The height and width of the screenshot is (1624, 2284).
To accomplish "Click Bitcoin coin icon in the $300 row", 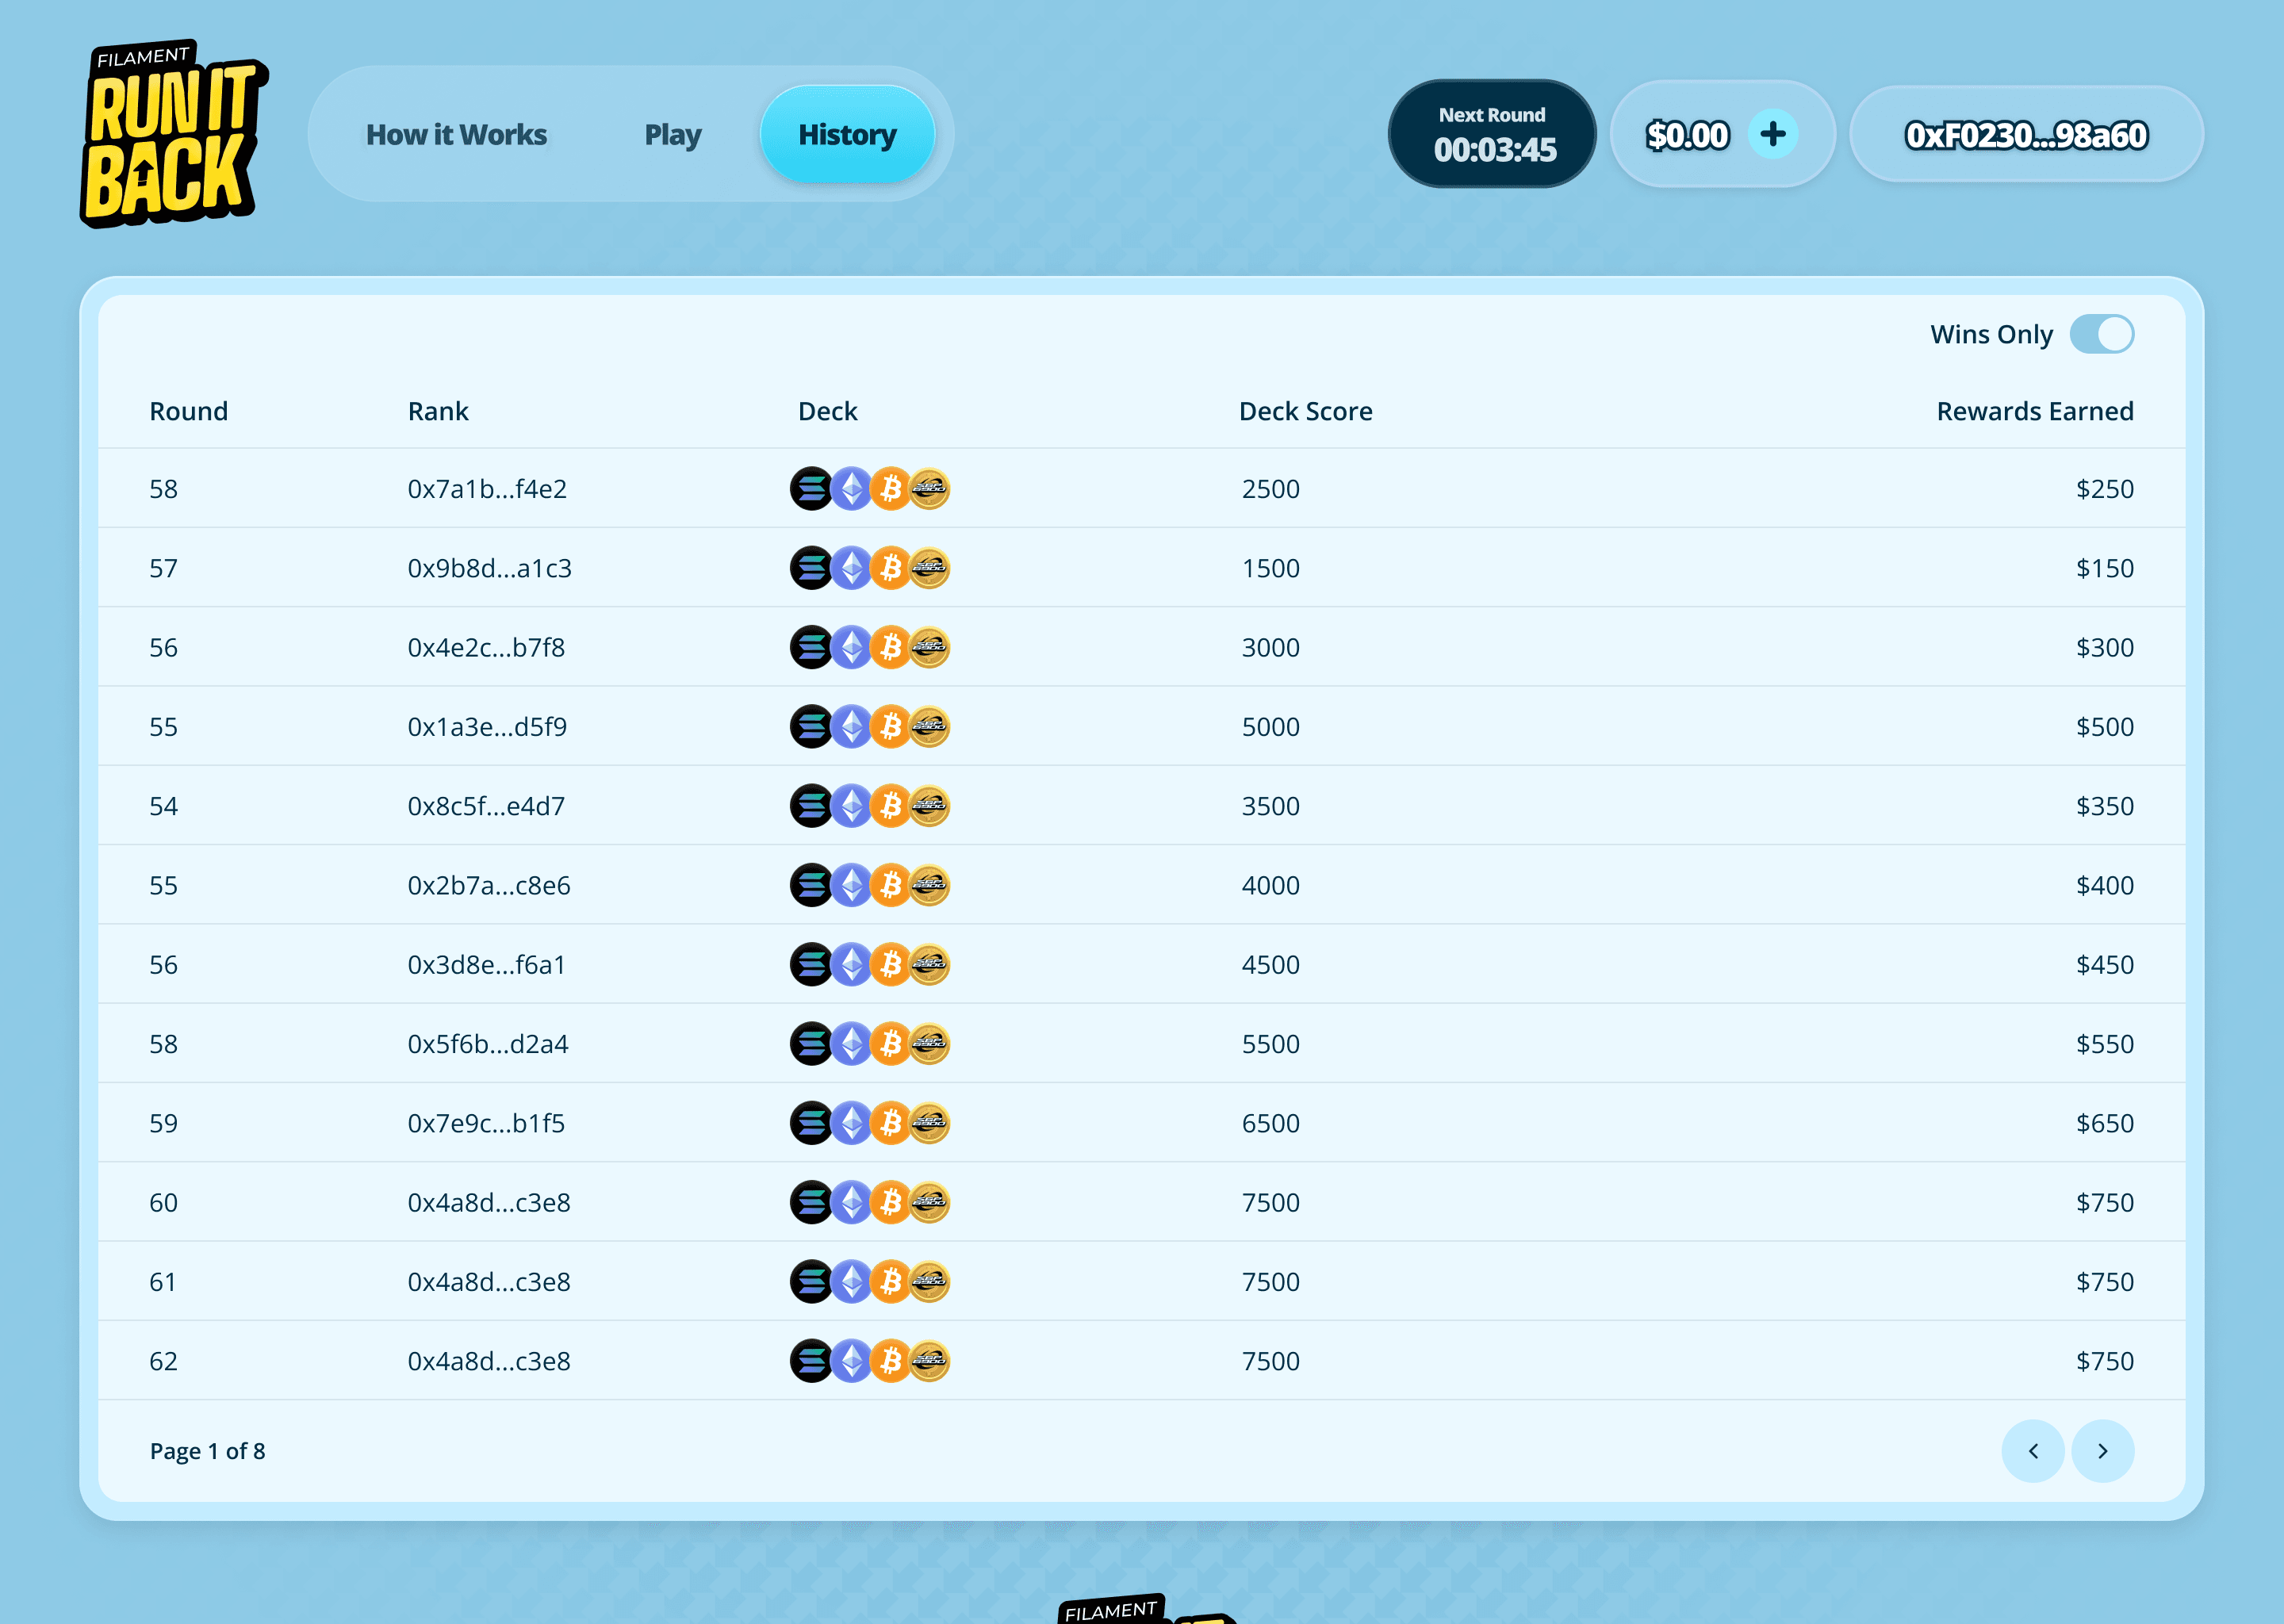I will (x=890, y=647).
